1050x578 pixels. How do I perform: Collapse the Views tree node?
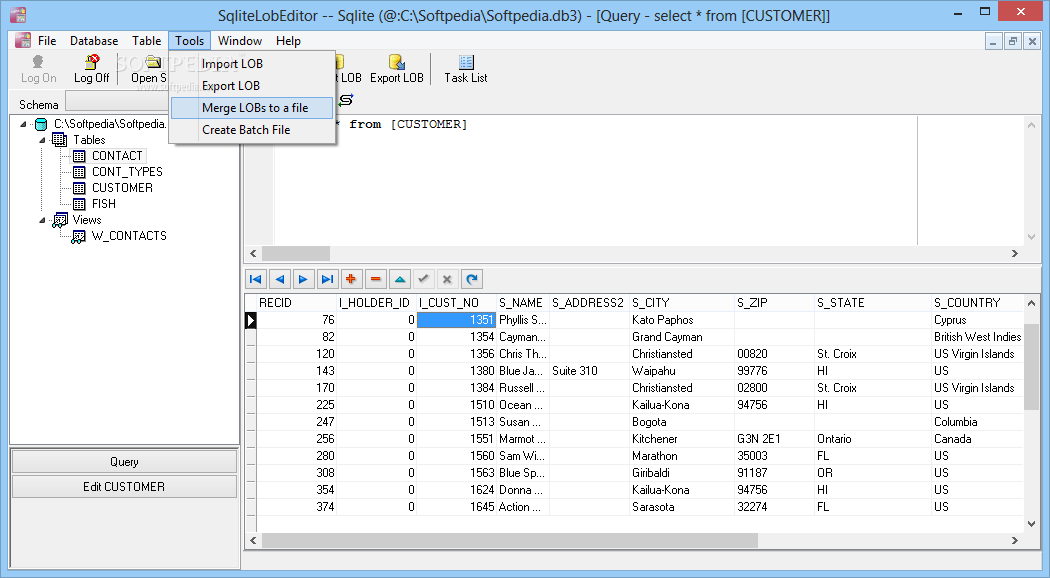(42, 220)
